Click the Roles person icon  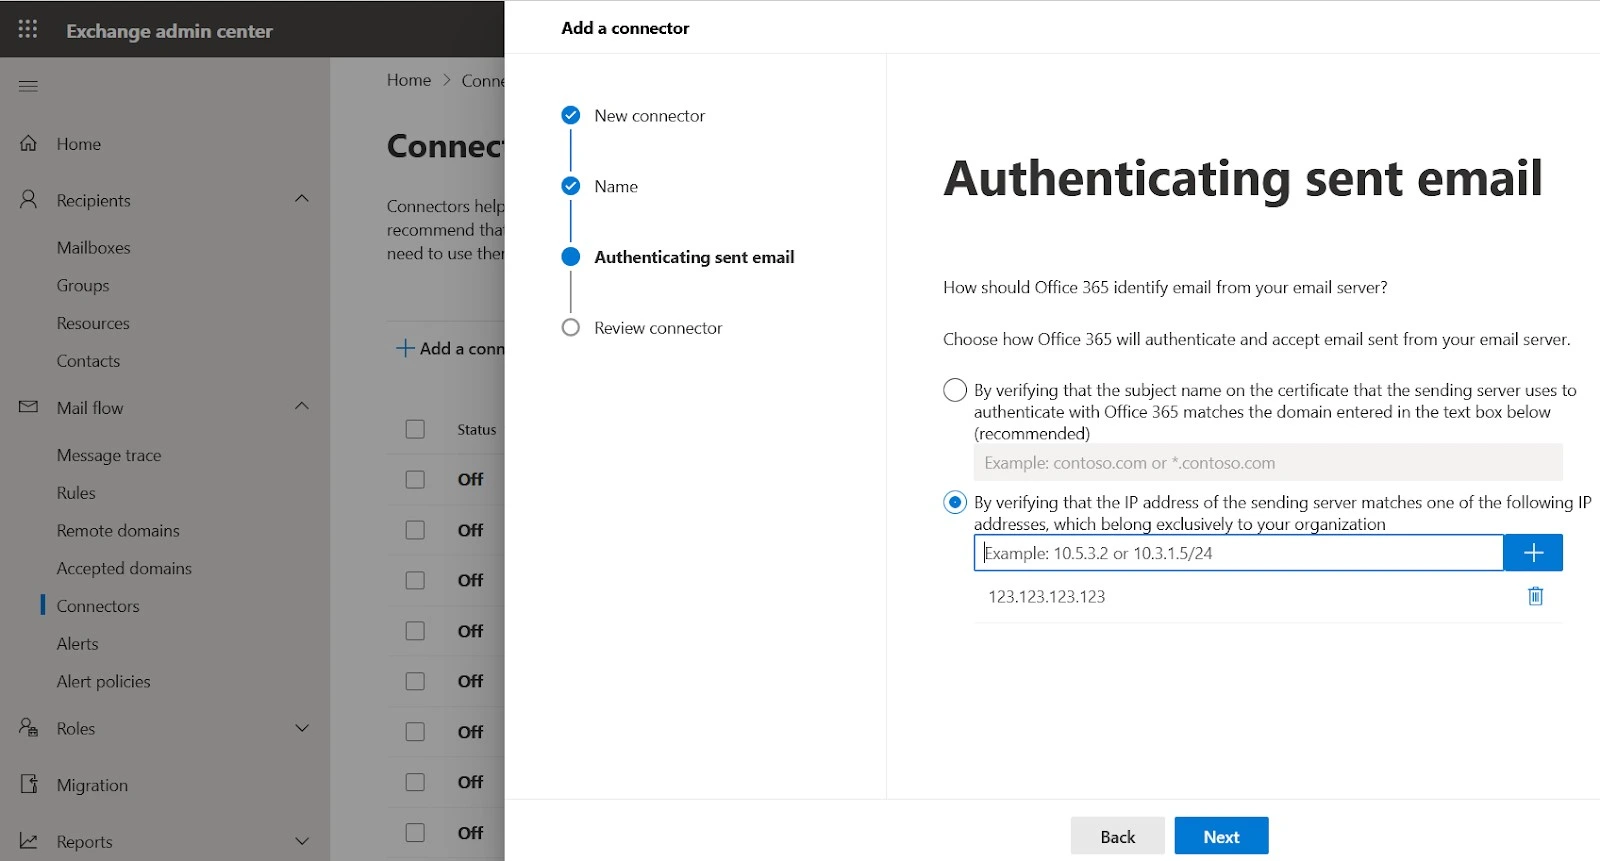29,728
